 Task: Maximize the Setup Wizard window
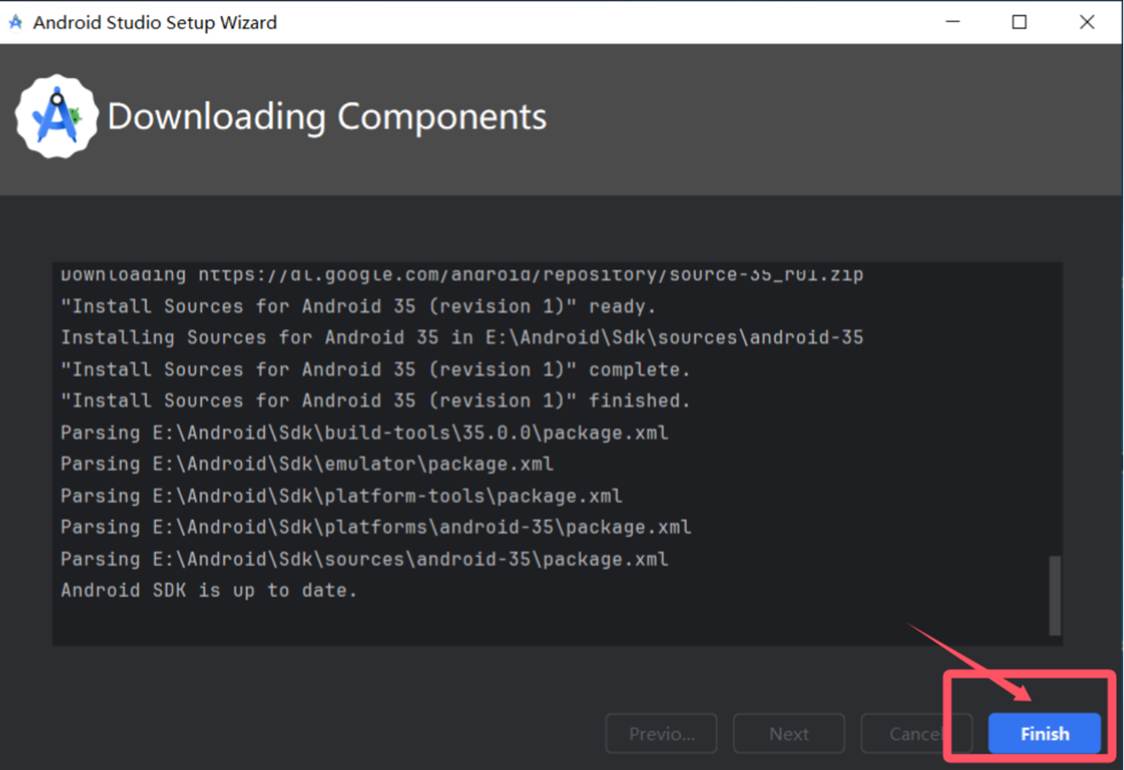click(x=1019, y=22)
